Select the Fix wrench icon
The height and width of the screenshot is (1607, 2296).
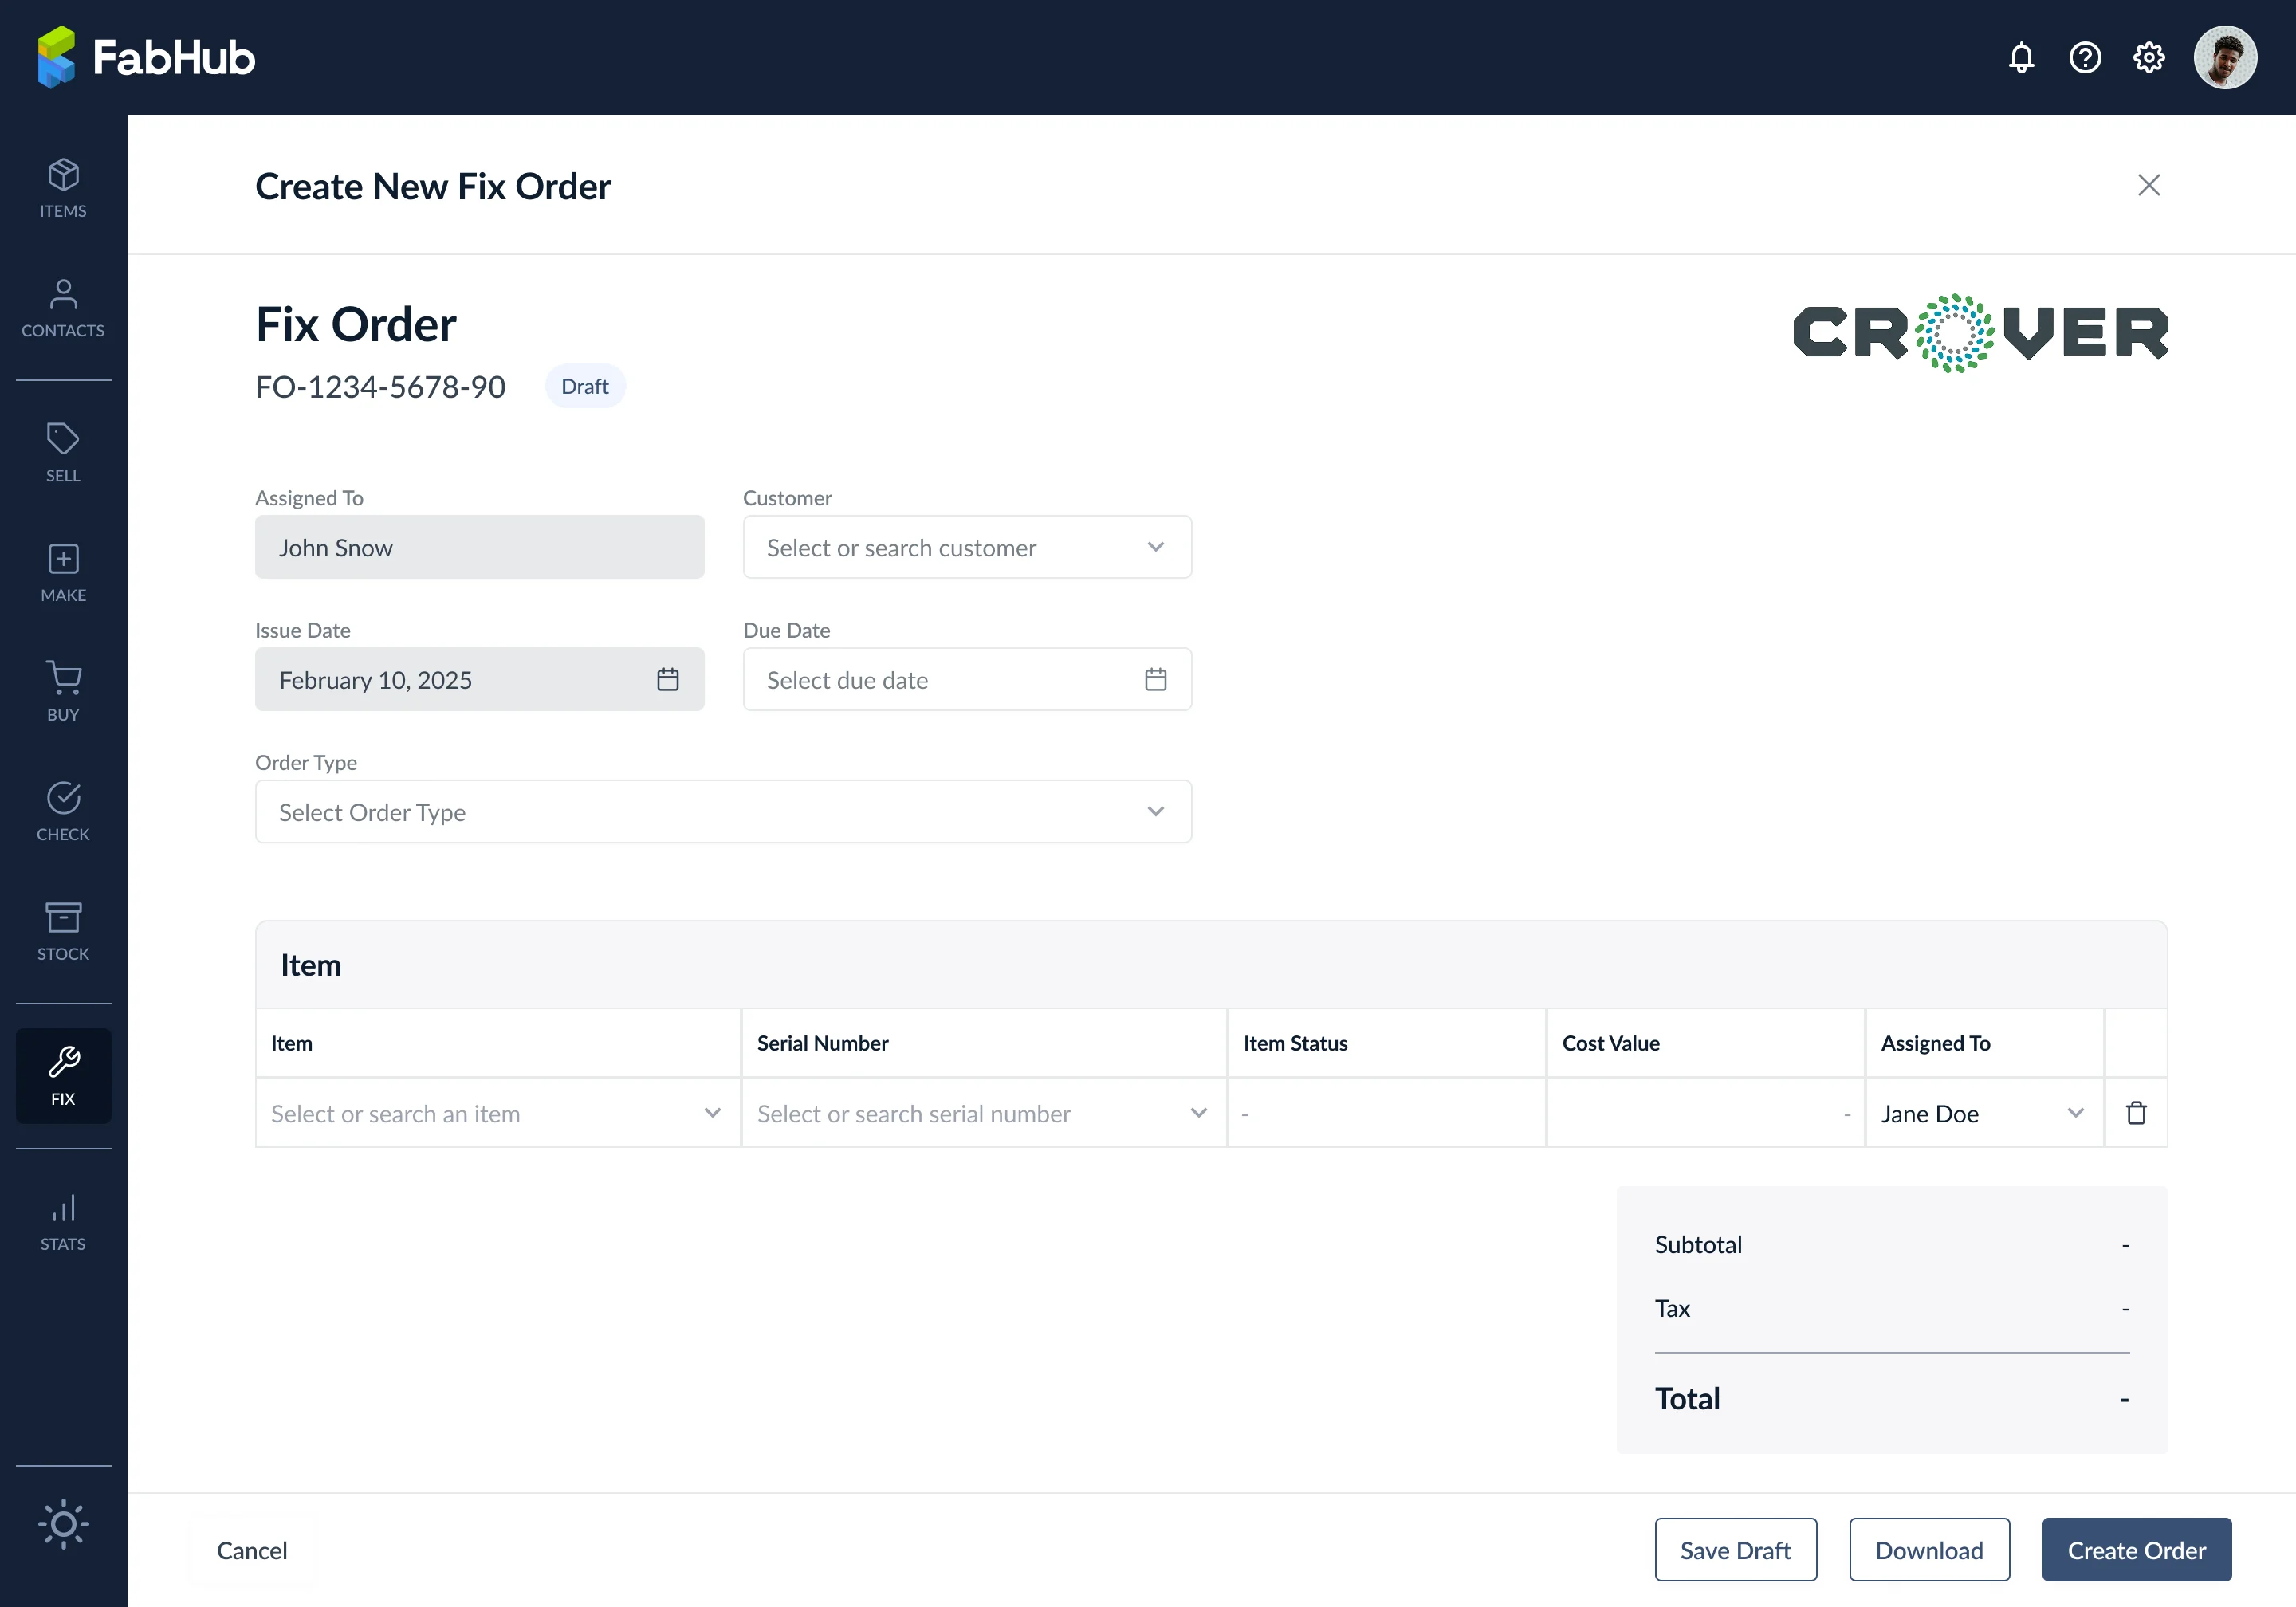coord(63,1061)
